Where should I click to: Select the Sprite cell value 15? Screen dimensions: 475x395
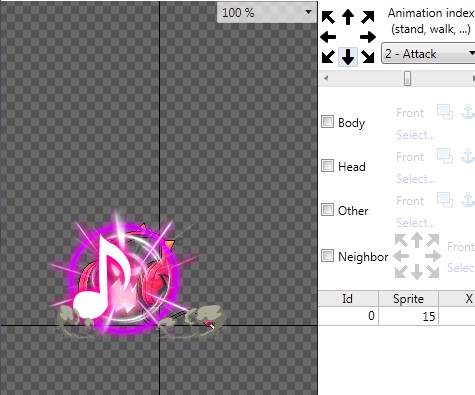(x=408, y=316)
